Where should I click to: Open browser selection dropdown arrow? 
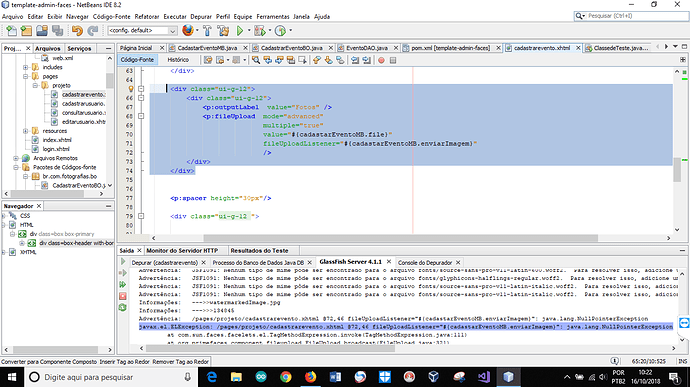pyautogui.click(x=197, y=30)
